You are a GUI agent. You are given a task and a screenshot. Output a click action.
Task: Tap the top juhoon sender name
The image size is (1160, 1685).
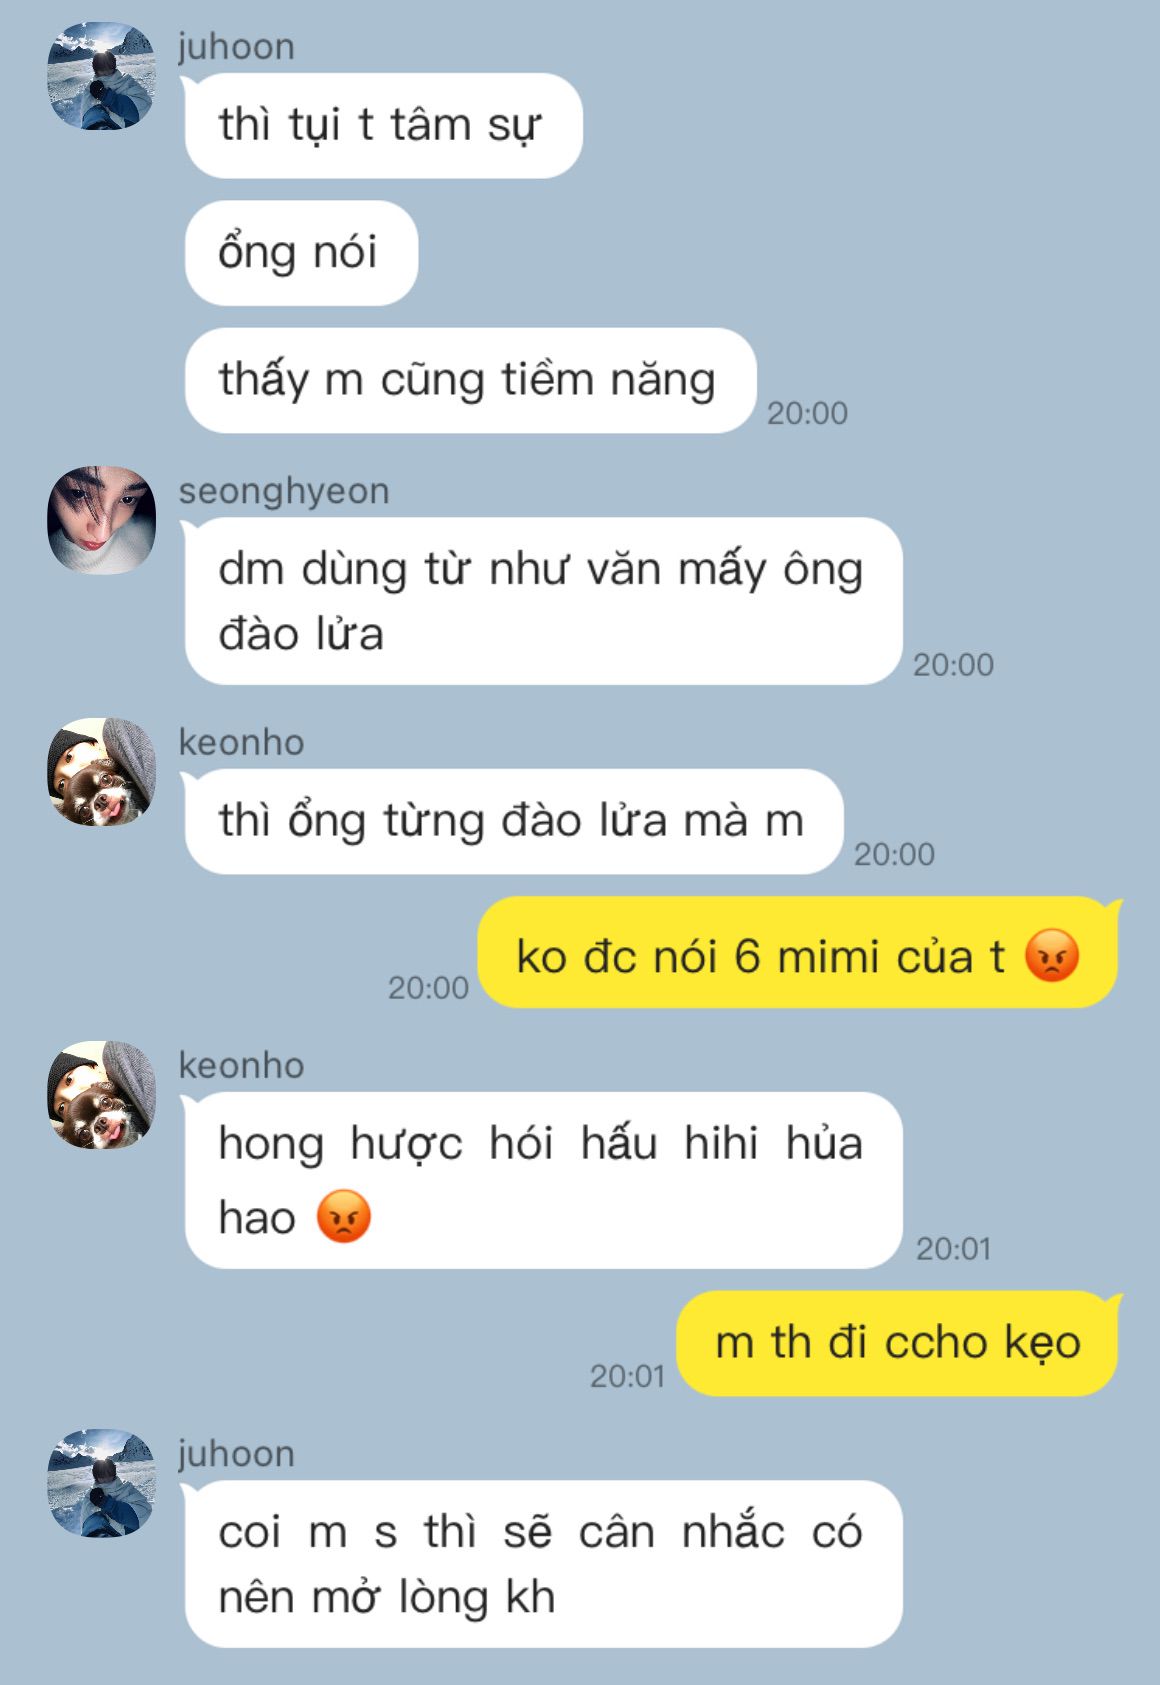tap(237, 47)
